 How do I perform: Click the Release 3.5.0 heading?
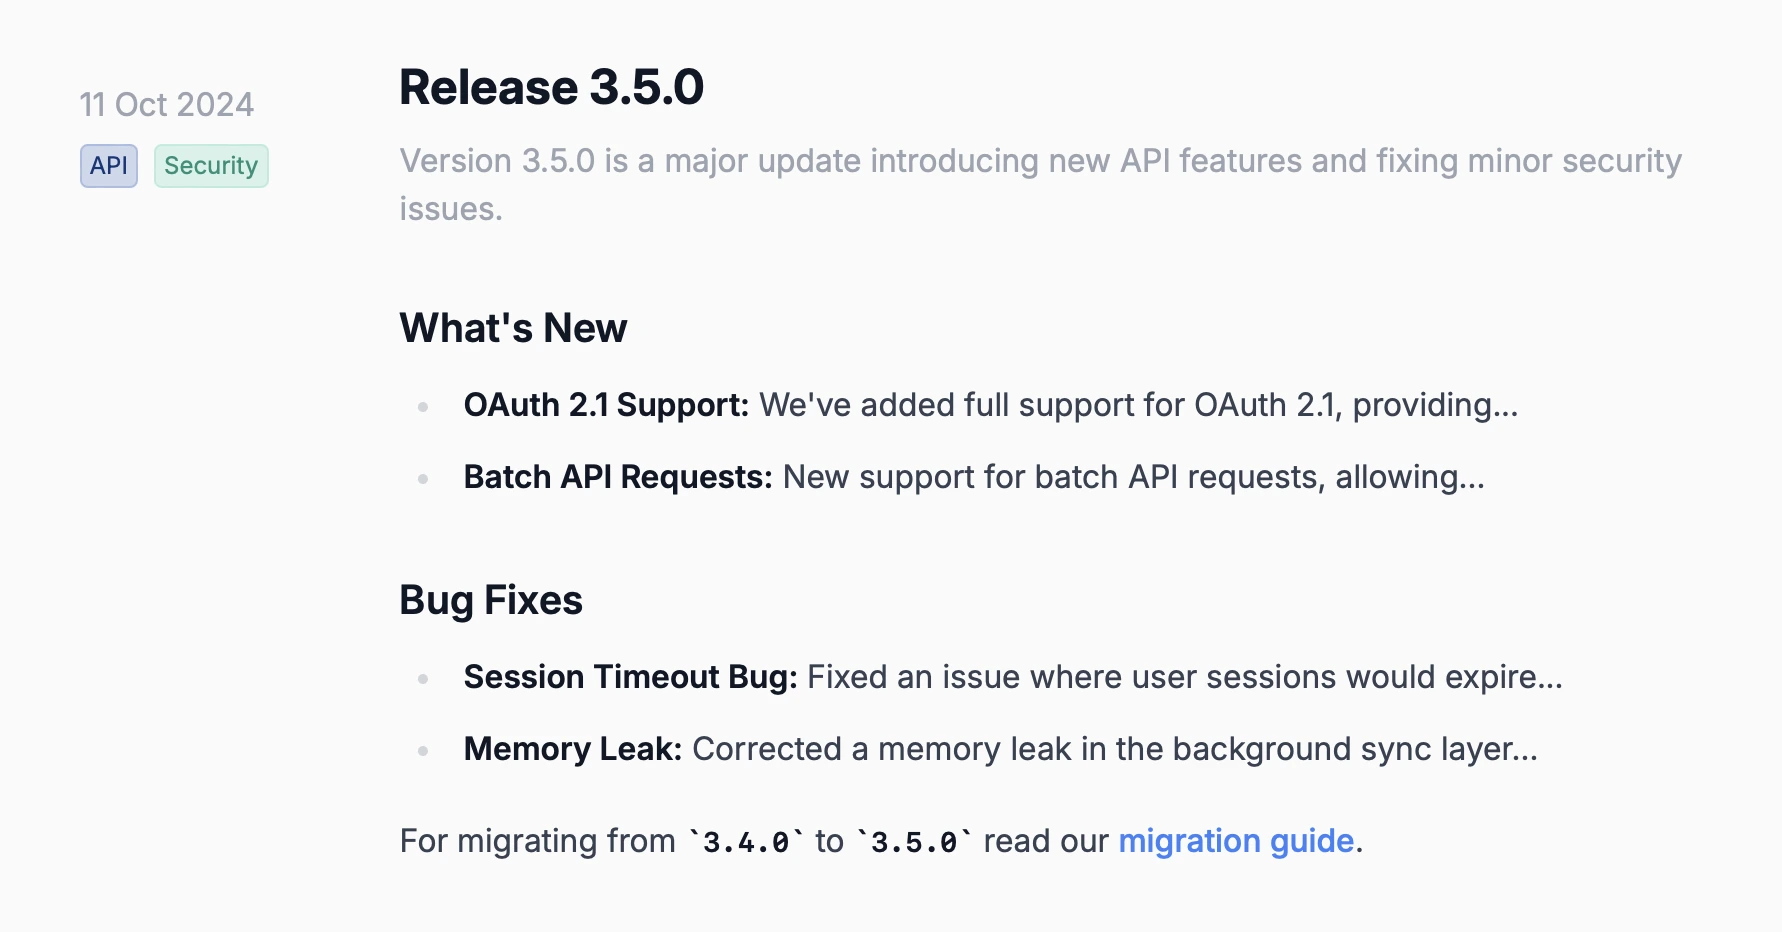[551, 87]
